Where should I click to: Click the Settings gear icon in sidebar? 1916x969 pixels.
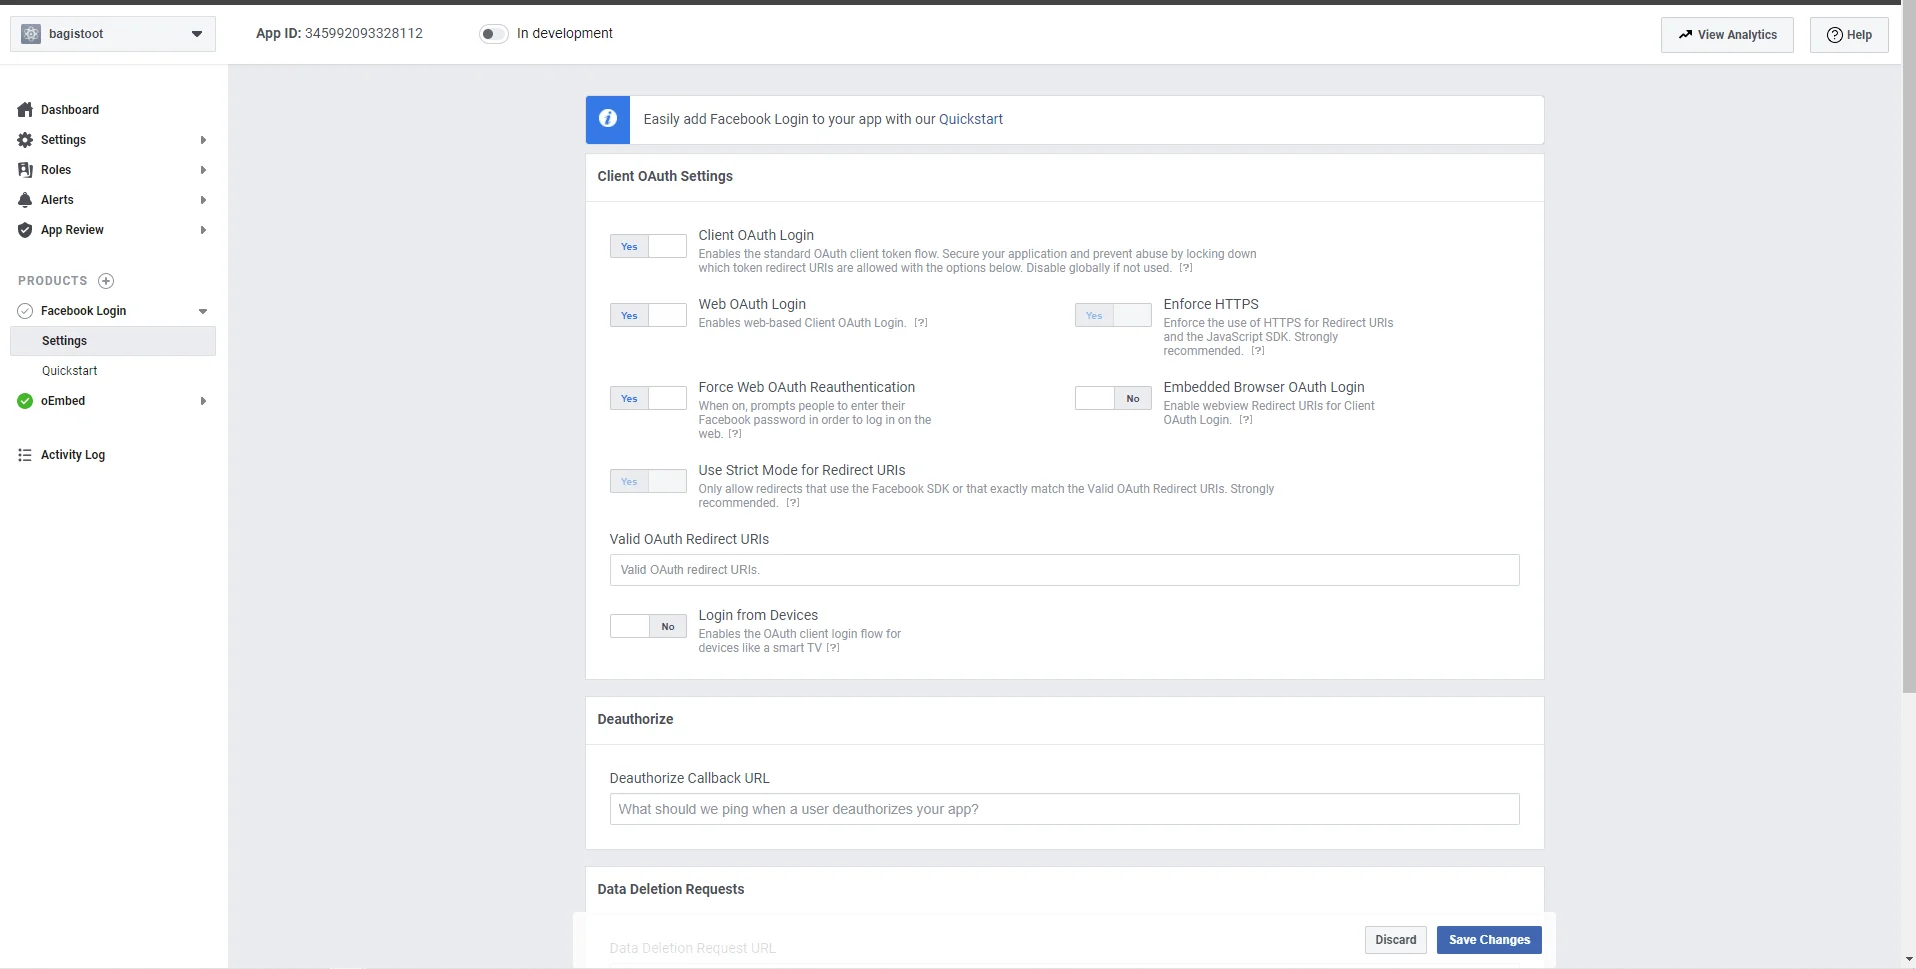pos(25,140)
